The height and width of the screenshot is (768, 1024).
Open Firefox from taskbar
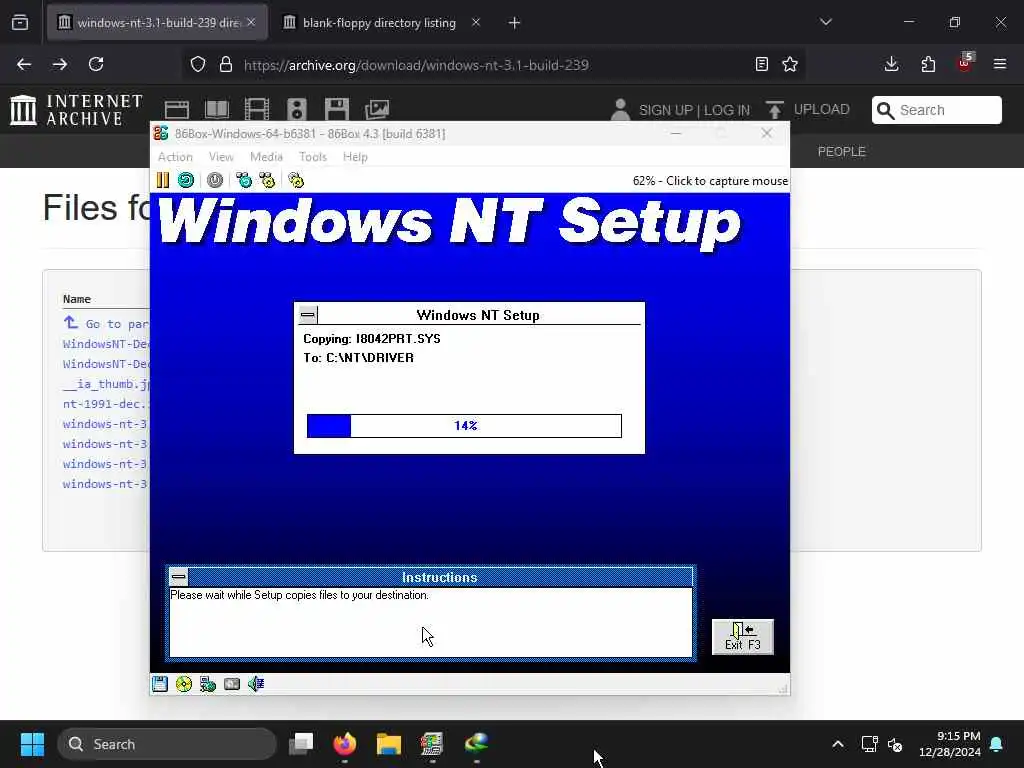click(345, 743)
